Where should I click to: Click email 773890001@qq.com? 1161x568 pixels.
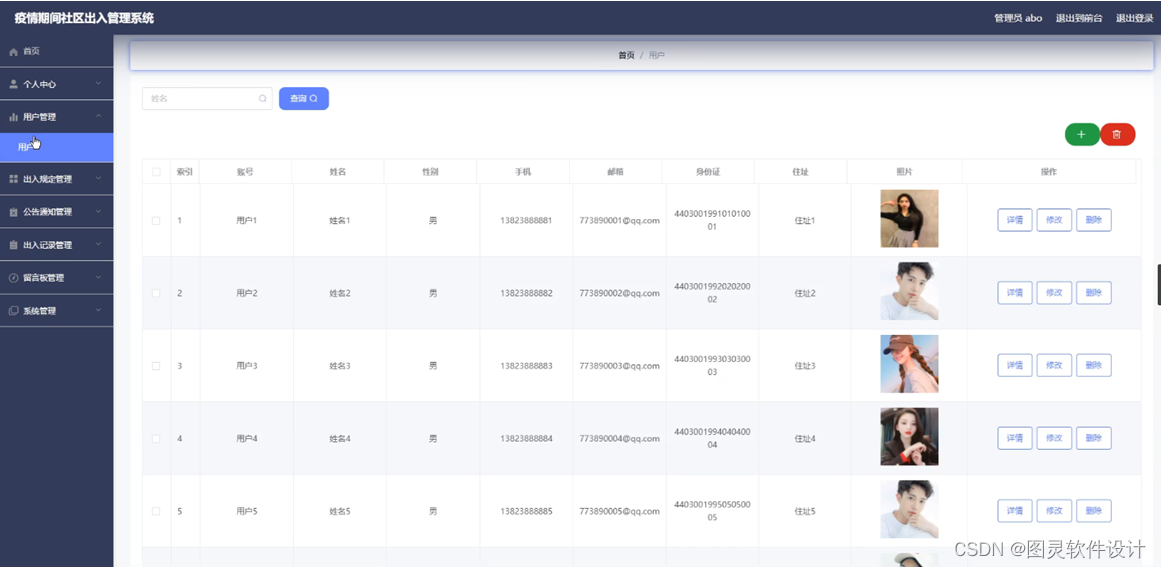coord(619,221)
